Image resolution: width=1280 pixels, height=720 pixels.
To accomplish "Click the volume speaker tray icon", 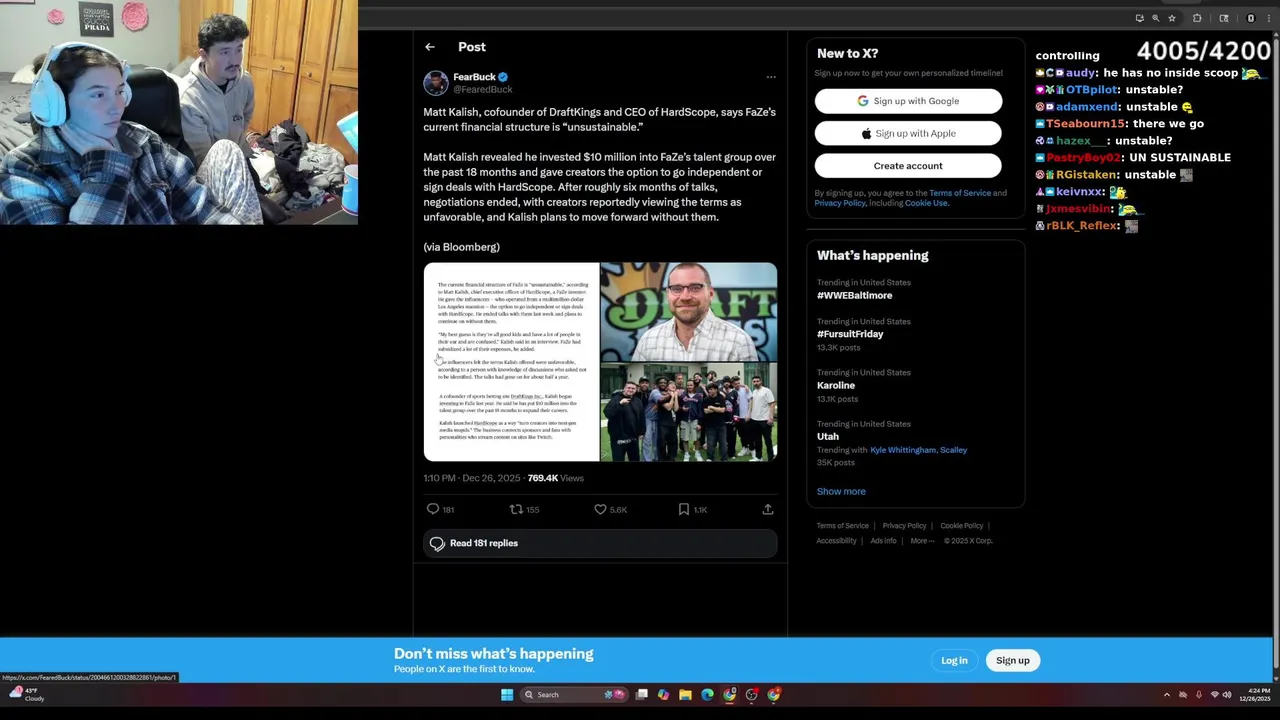I will point(1227,694).
